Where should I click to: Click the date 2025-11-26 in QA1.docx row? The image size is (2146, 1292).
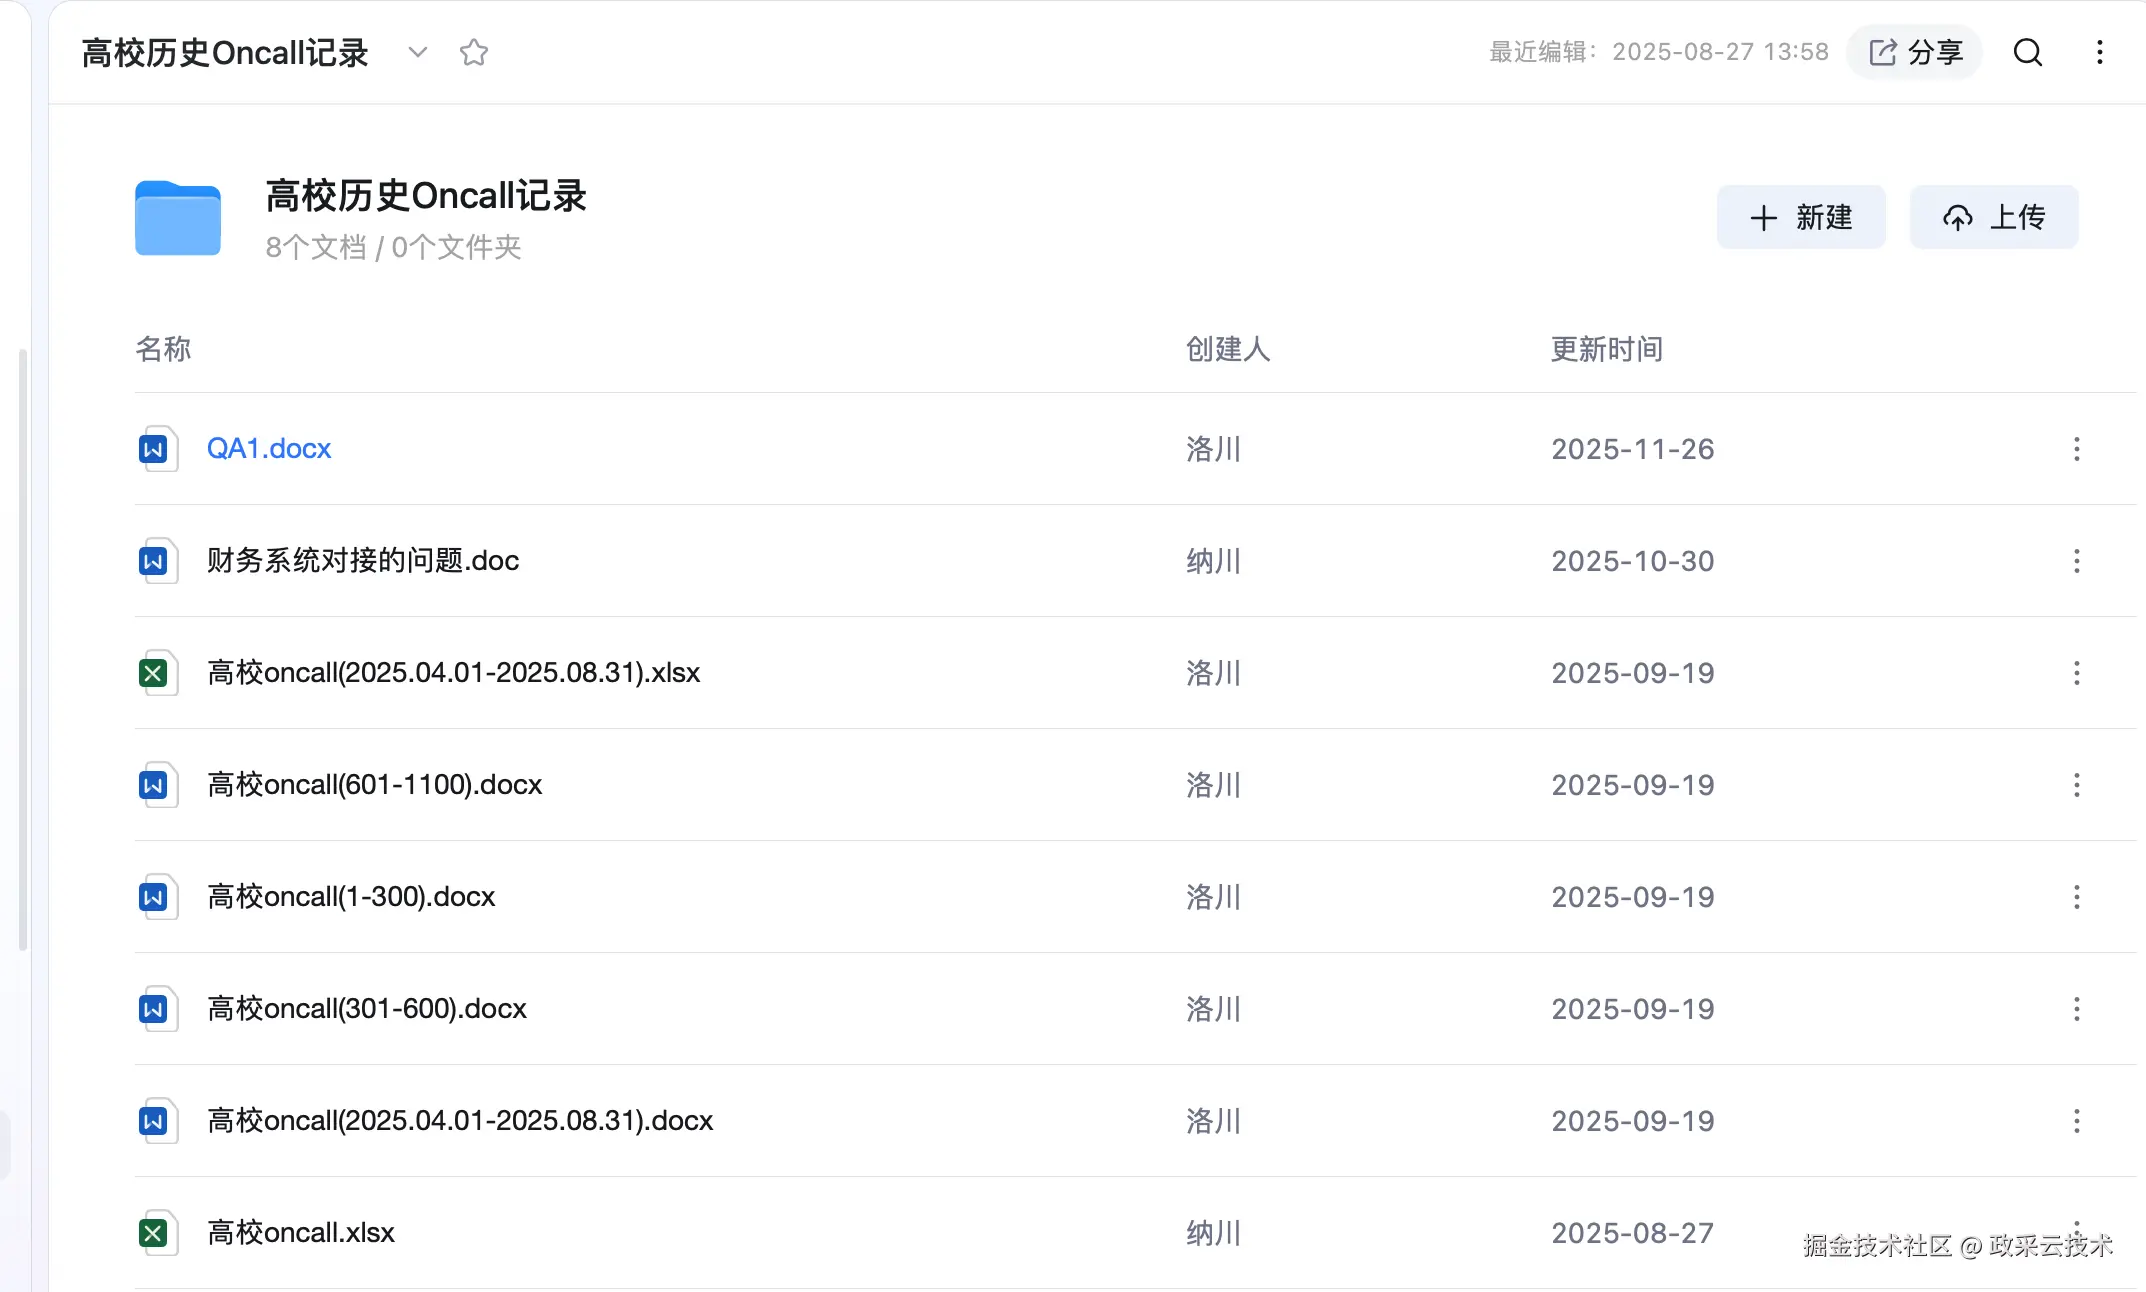[x=1633, y=449]
